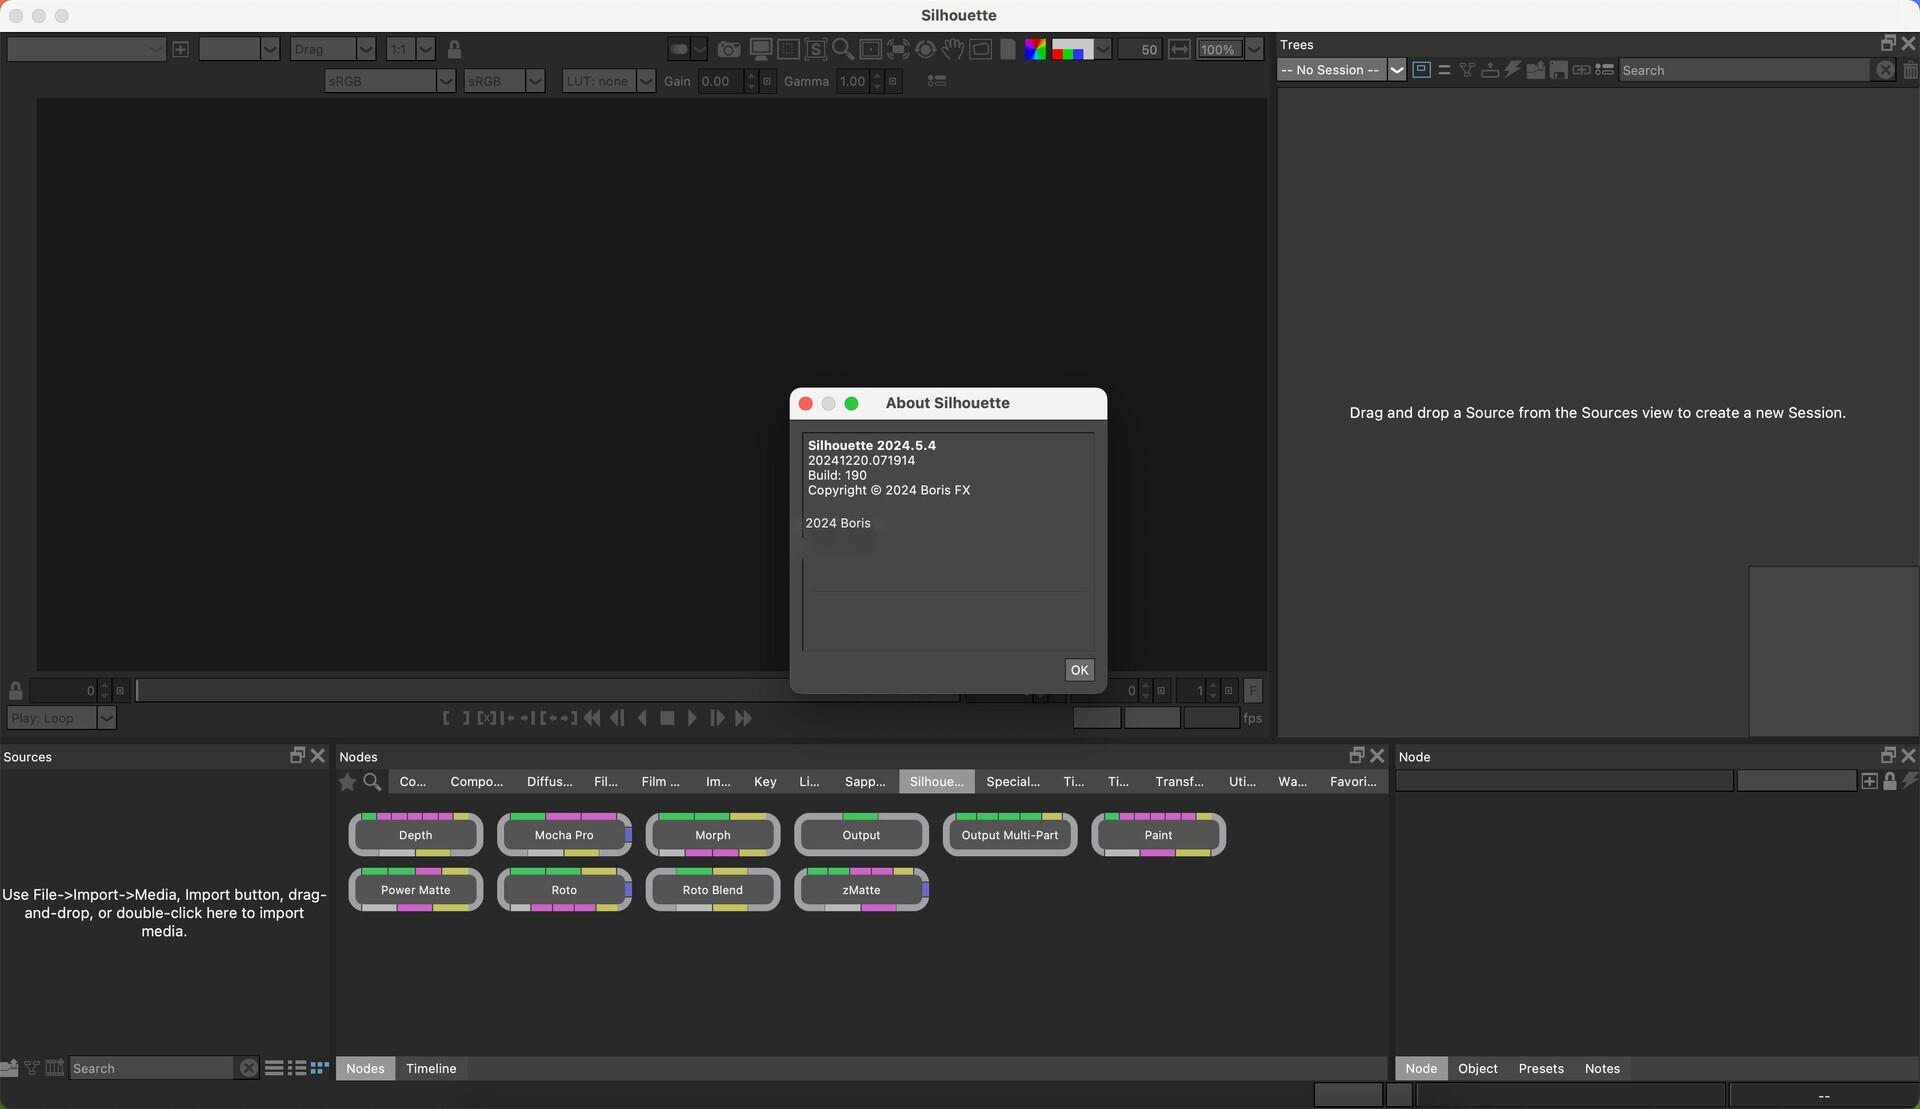Viewport: 1920px width, 1109px height.
Task: Click the fit width double-arrow icon
Action: 1179,49
